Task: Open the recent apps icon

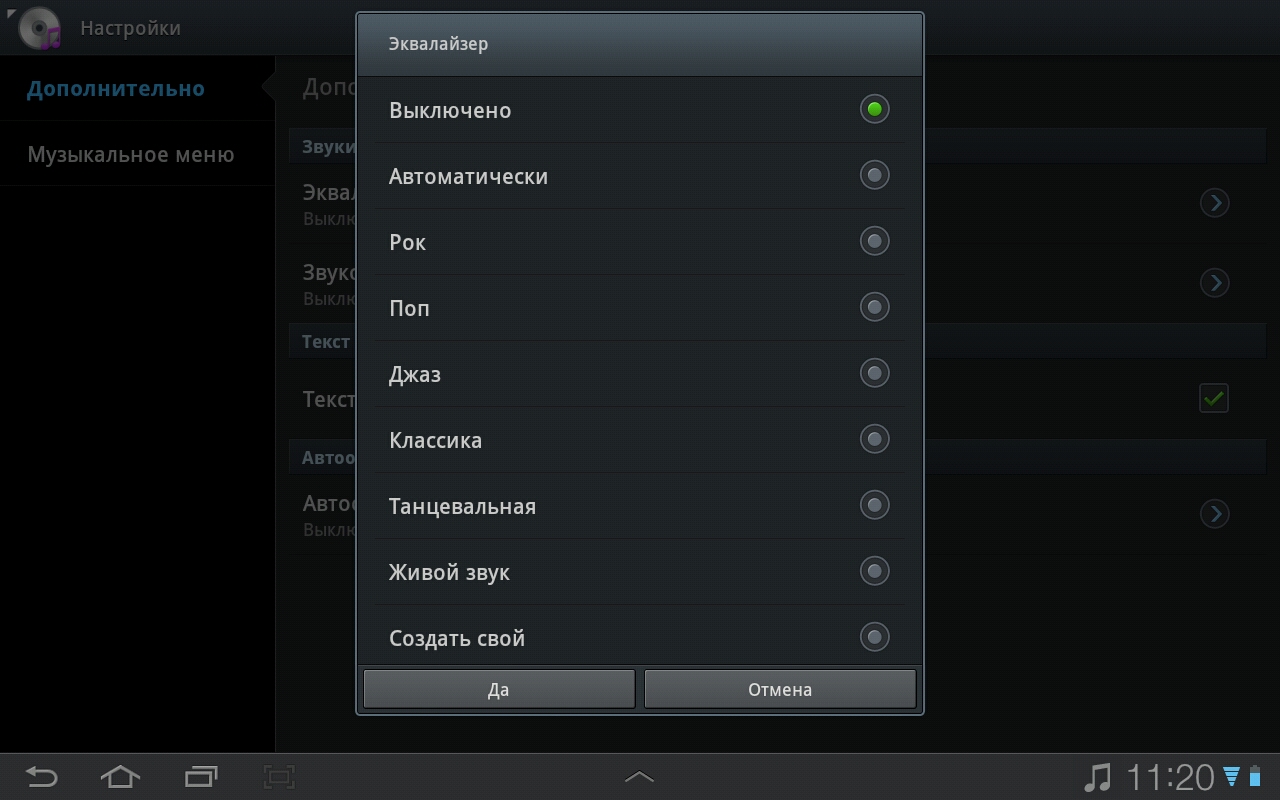Action: tap(201, 776)
